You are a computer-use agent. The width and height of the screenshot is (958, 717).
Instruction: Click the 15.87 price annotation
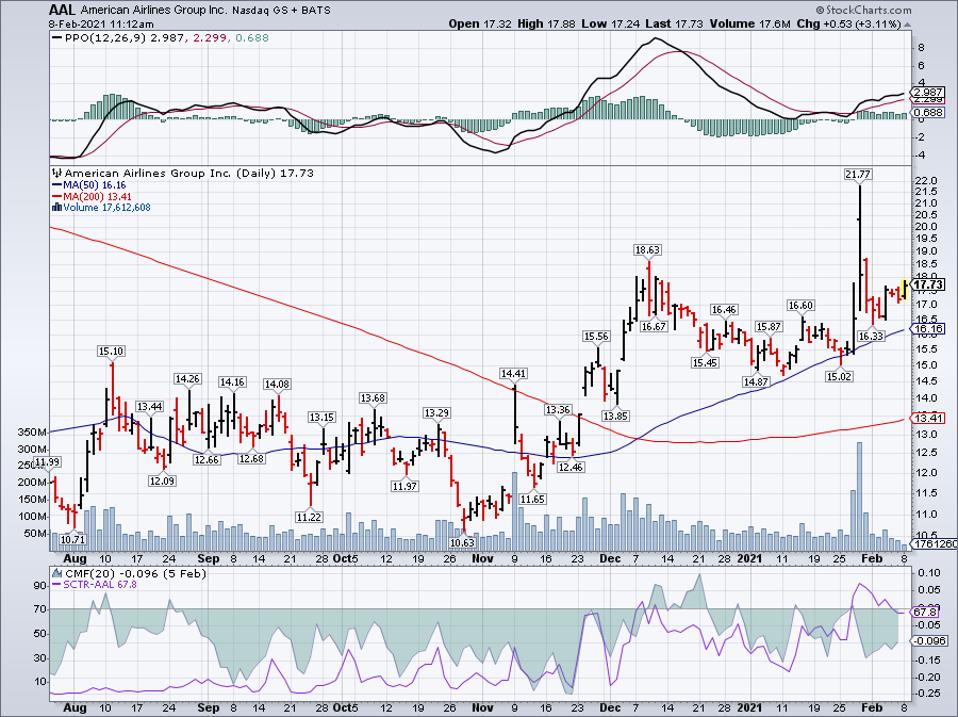[x=769, y=327]
